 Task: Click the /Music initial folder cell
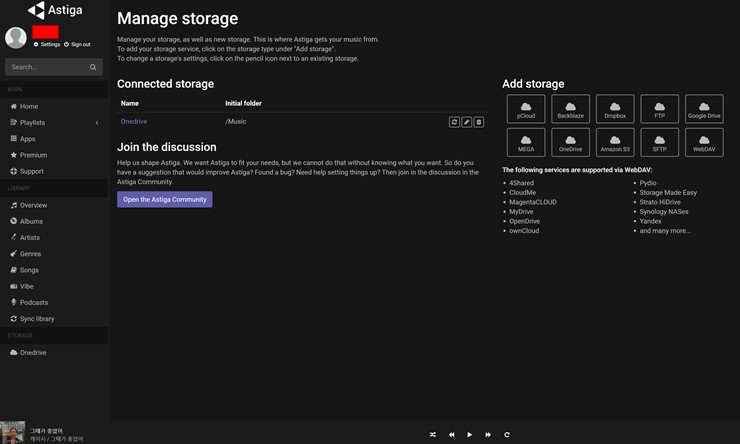pyautogui.click(x=235, y=121)
